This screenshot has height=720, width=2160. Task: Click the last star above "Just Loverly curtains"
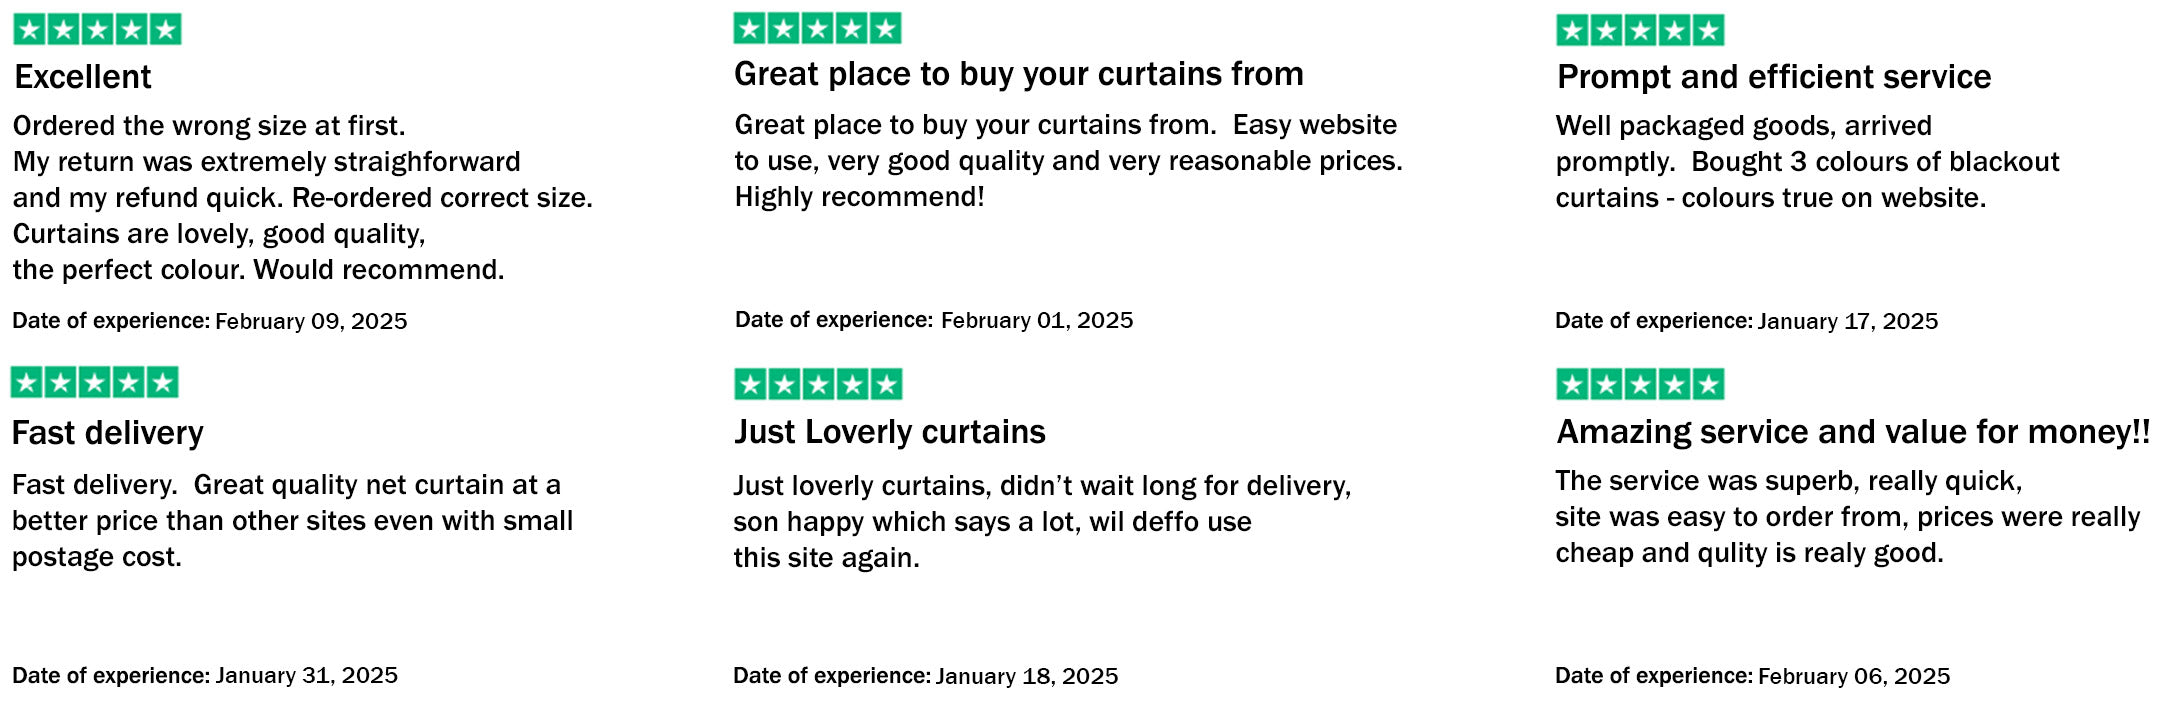(886, 384)
